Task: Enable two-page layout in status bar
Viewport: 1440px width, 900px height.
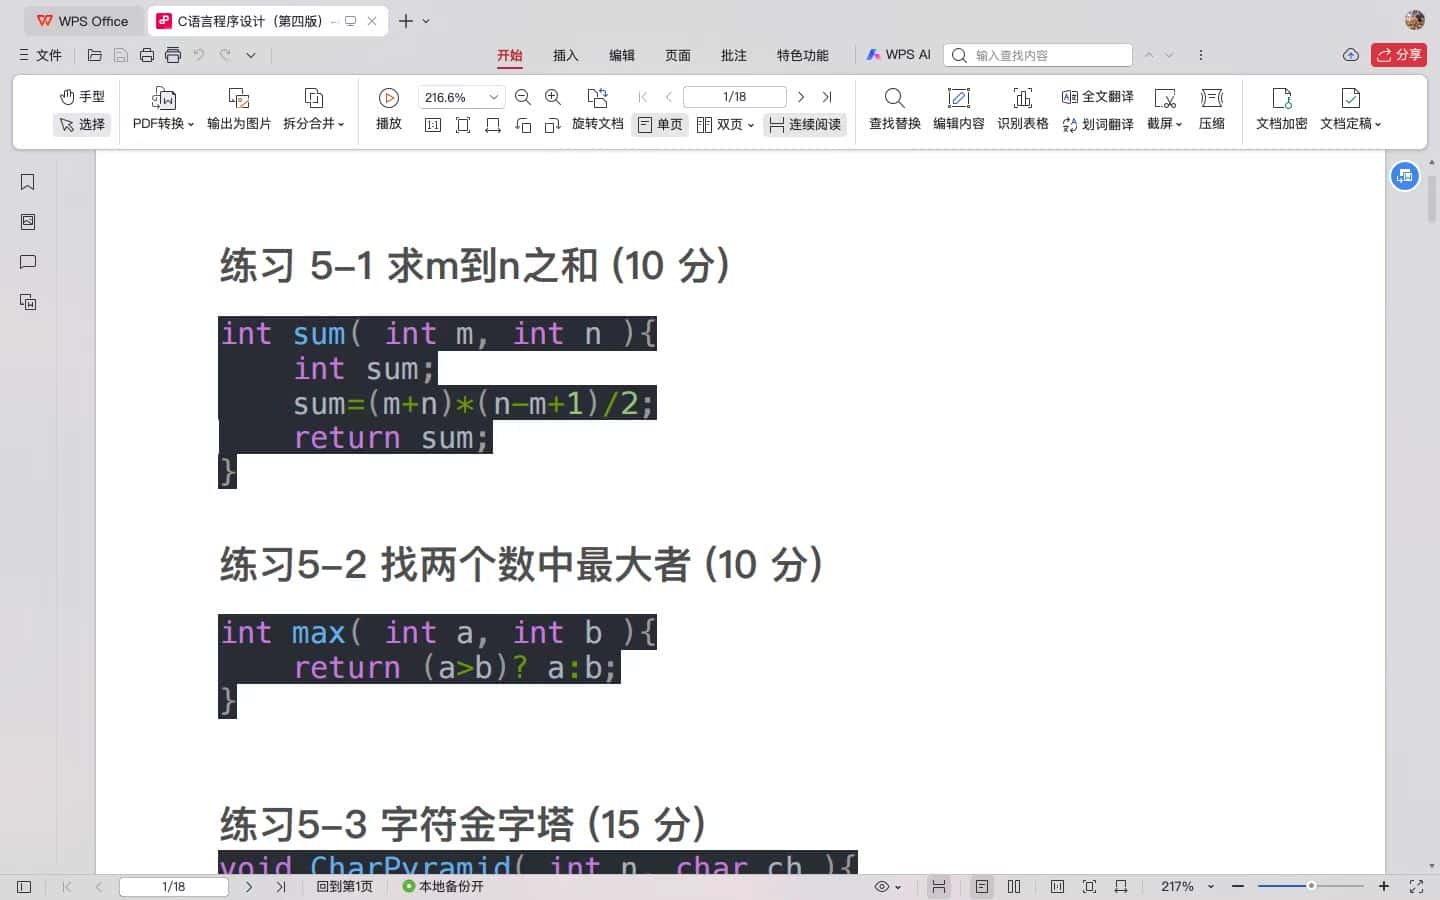Action: click(x=1014, y=887)
